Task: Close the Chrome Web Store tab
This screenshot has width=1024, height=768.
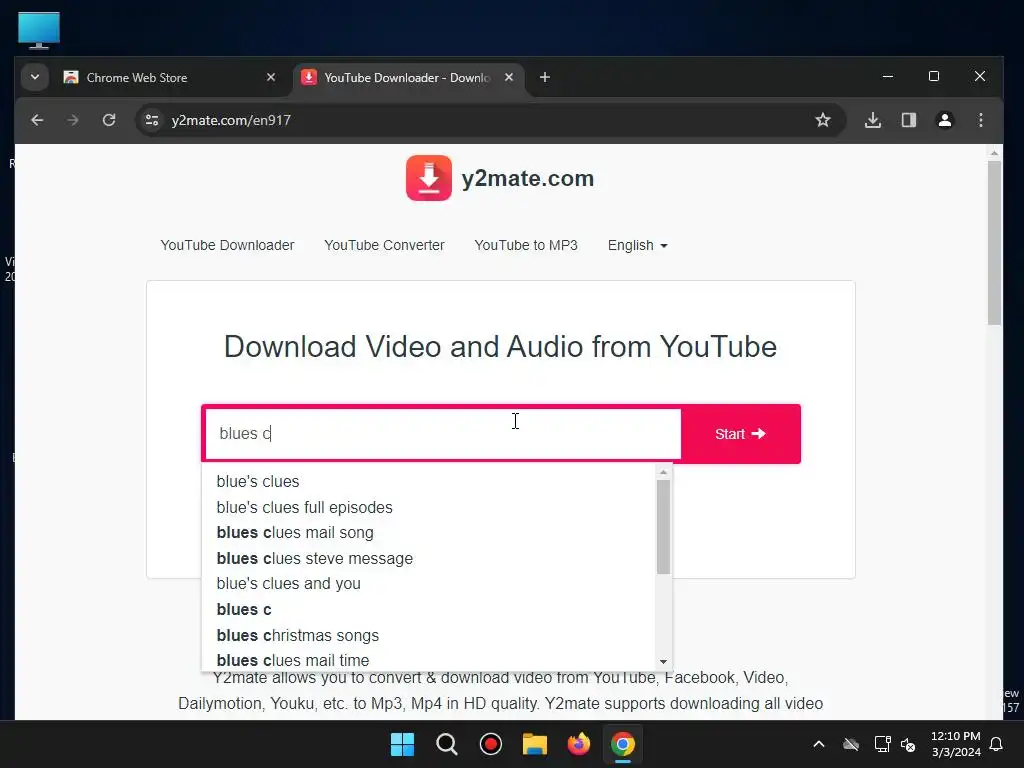Action: point(271,78)
